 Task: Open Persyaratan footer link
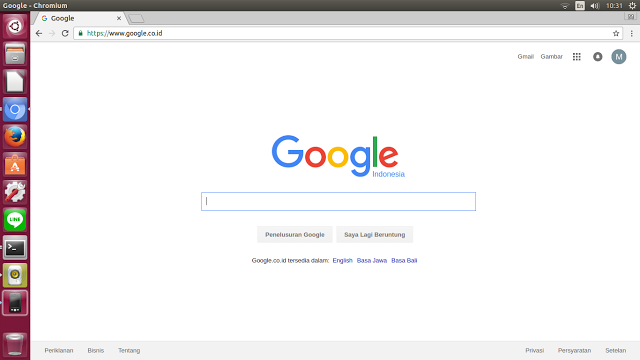tap(574, 351)
